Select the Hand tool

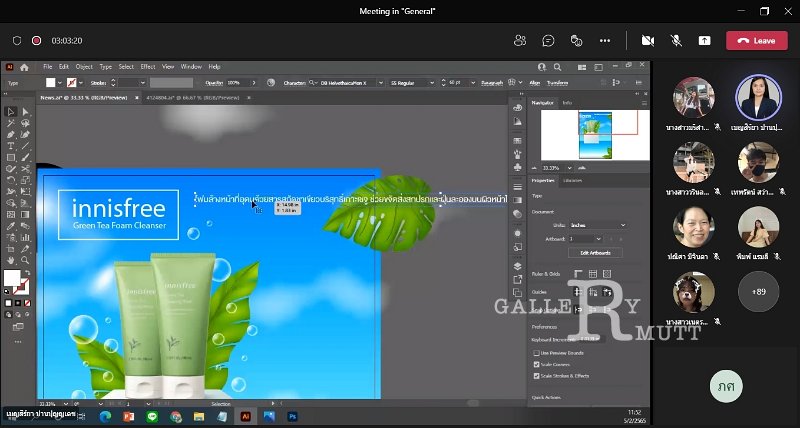[x=11, y=261]
